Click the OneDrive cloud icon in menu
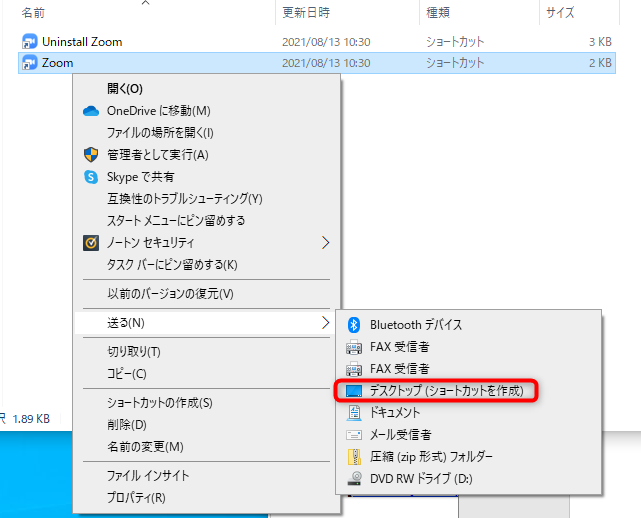The width and height of the screenshot is (641, 518). (x=91, y=111)
